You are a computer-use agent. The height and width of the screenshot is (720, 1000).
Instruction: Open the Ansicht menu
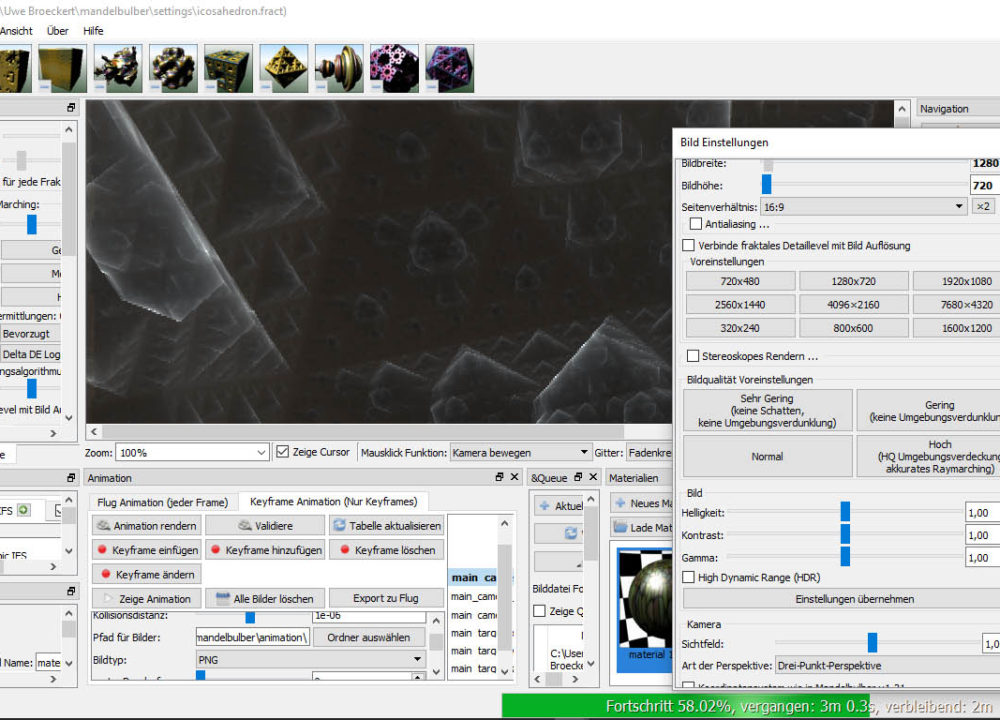point(17,31)
